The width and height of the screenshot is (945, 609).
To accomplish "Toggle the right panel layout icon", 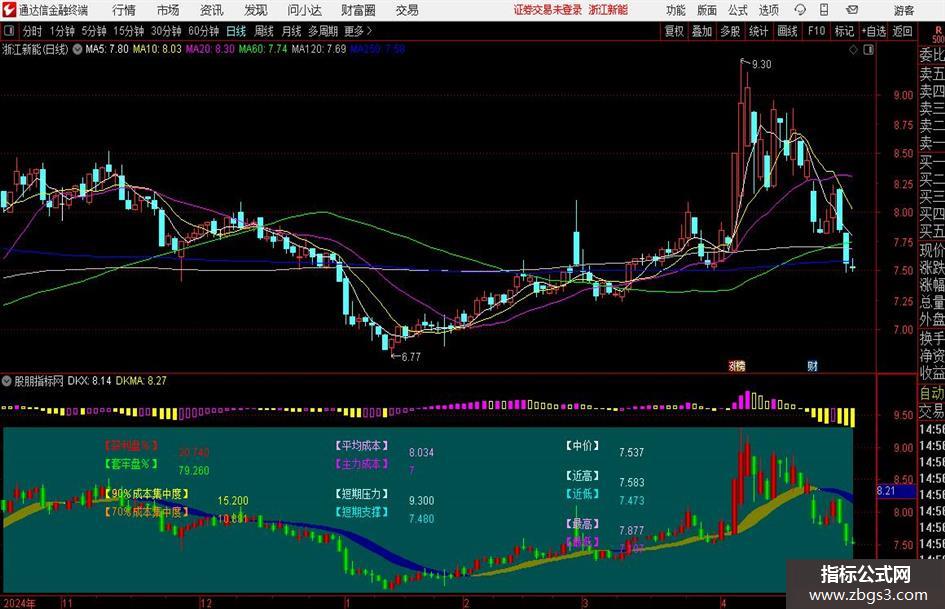I will point(868,50).
